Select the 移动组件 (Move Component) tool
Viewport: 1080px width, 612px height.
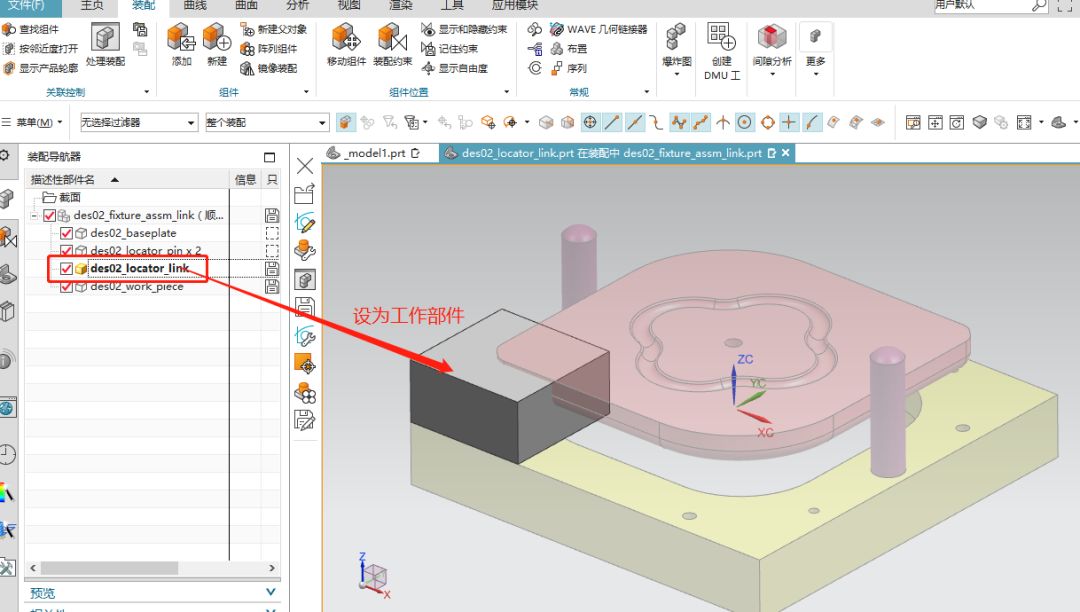click(346, 37)
